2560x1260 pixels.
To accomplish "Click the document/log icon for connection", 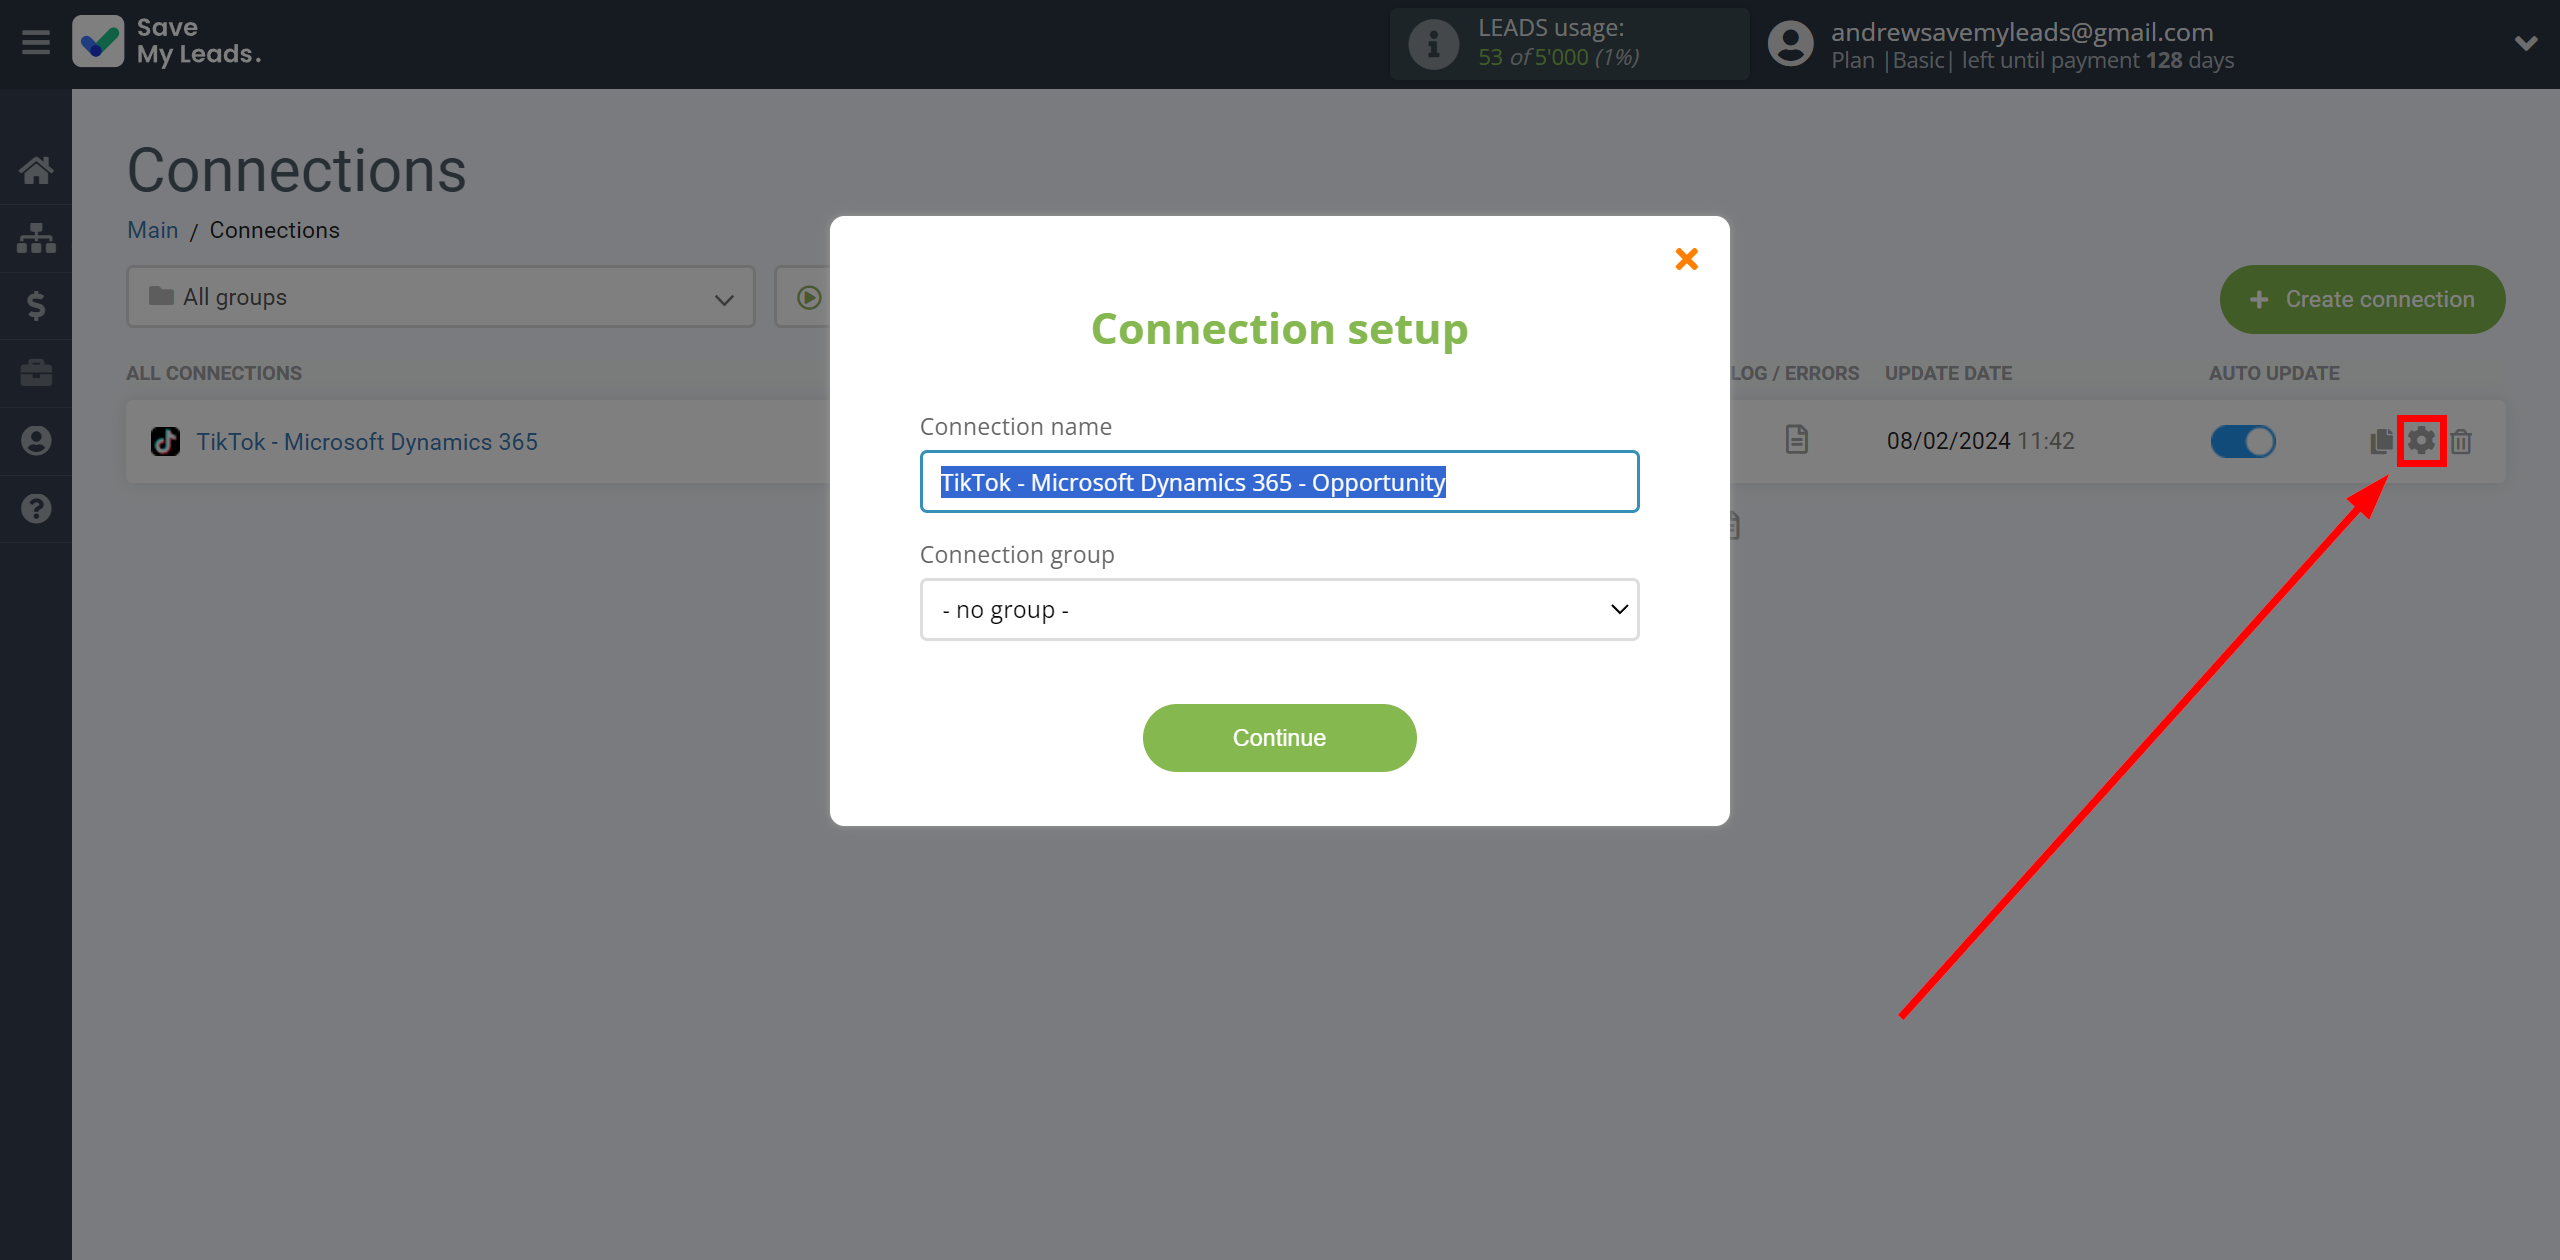I will (x=1796, y=439).
